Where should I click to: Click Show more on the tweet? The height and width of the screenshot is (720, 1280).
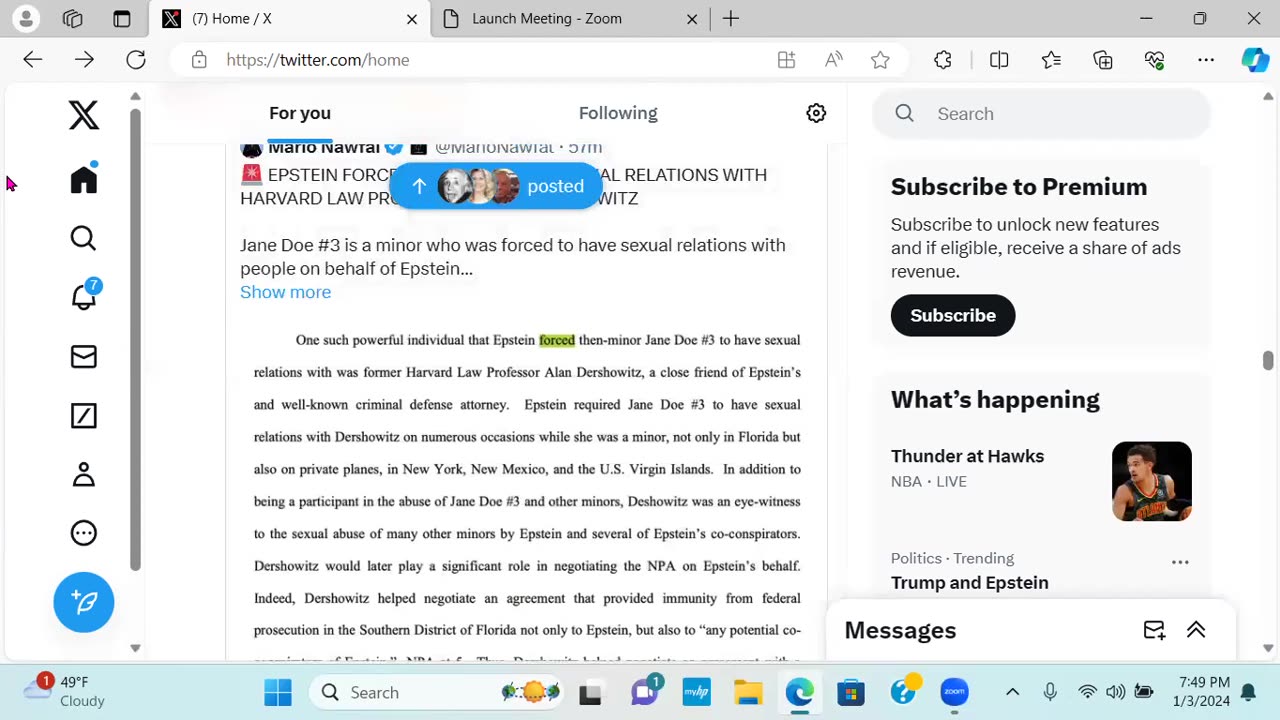click(x=285, y=292)
